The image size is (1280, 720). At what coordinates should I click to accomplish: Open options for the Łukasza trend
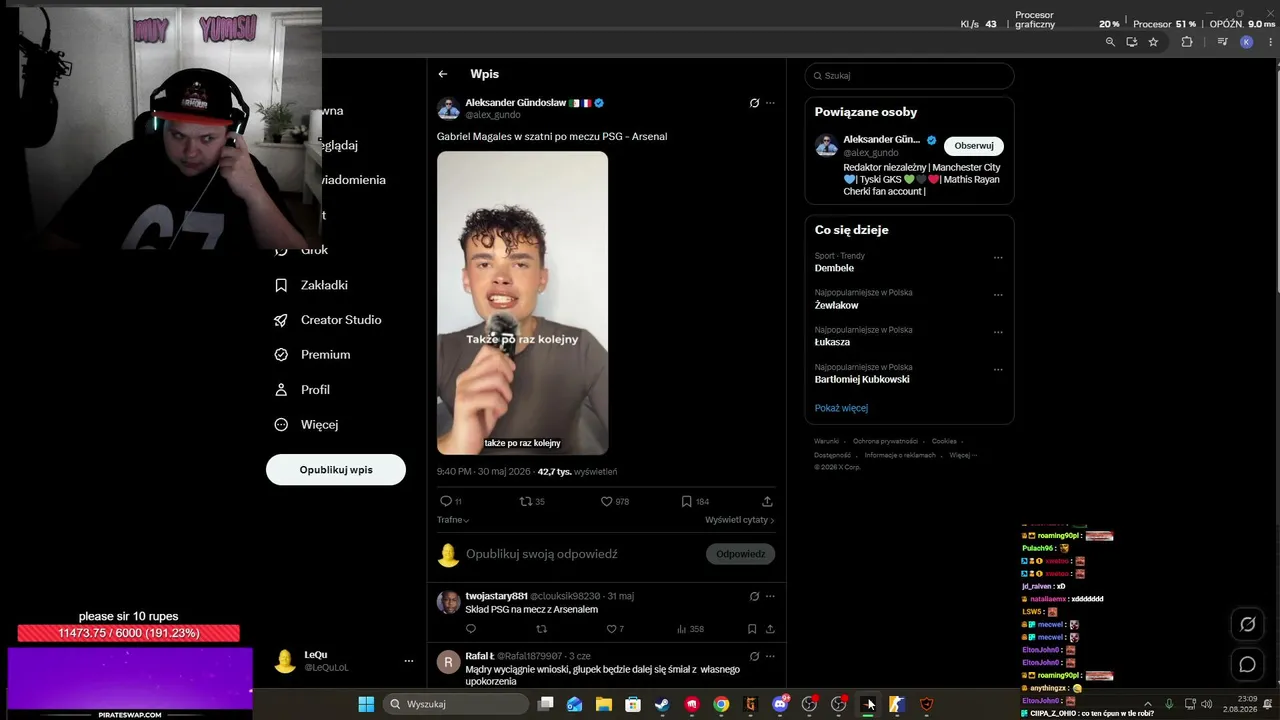click(998, 332)
